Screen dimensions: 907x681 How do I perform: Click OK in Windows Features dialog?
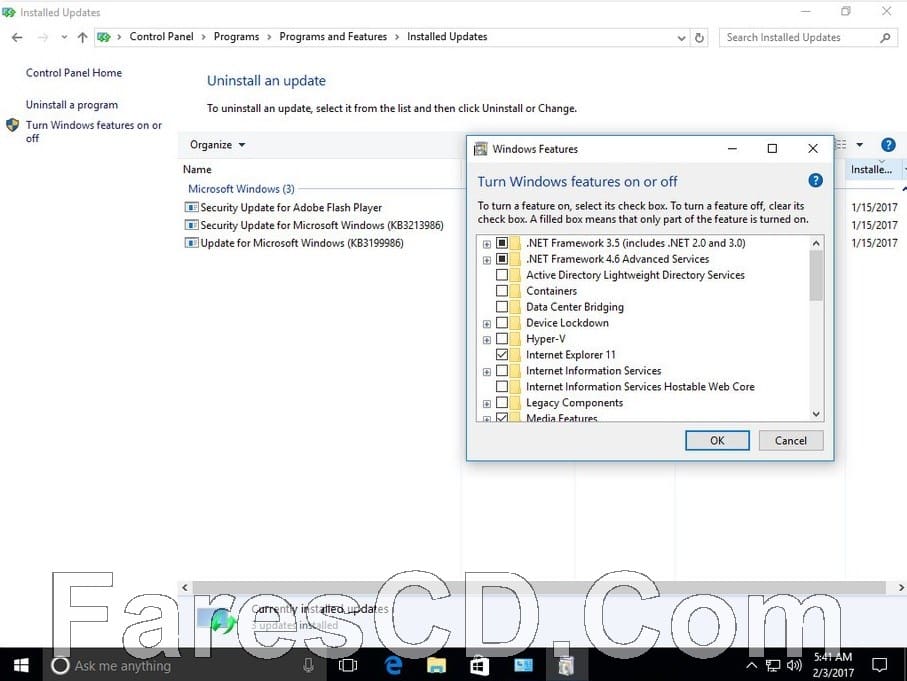[717, 440]
